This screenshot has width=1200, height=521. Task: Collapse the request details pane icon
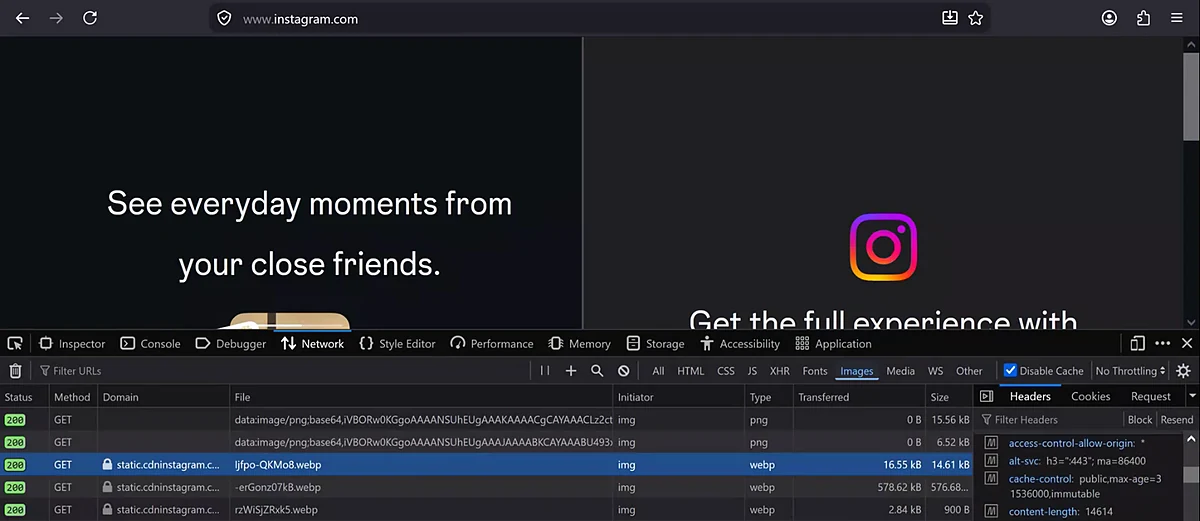[x=986, y=397]
